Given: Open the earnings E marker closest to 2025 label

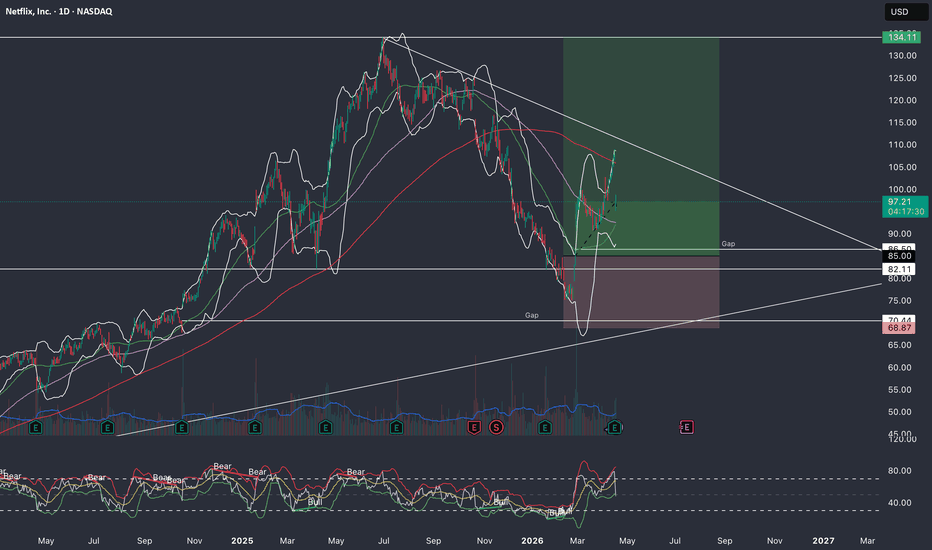Looking at the screenshot, I should [253, 427].
